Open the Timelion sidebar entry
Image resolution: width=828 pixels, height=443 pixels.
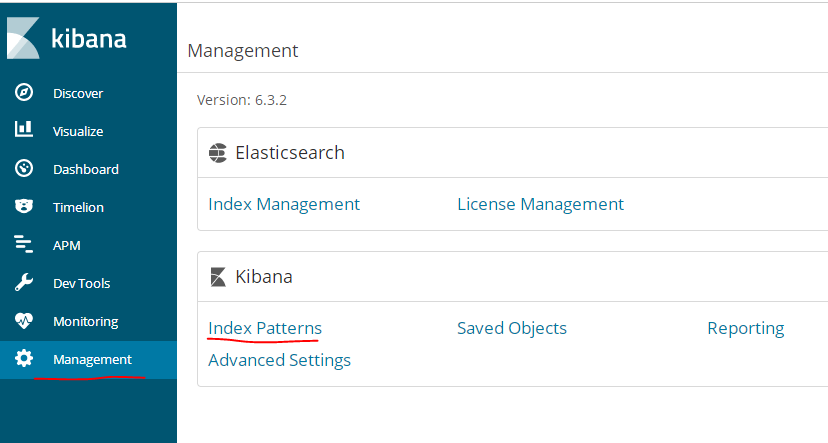[78, 208]
